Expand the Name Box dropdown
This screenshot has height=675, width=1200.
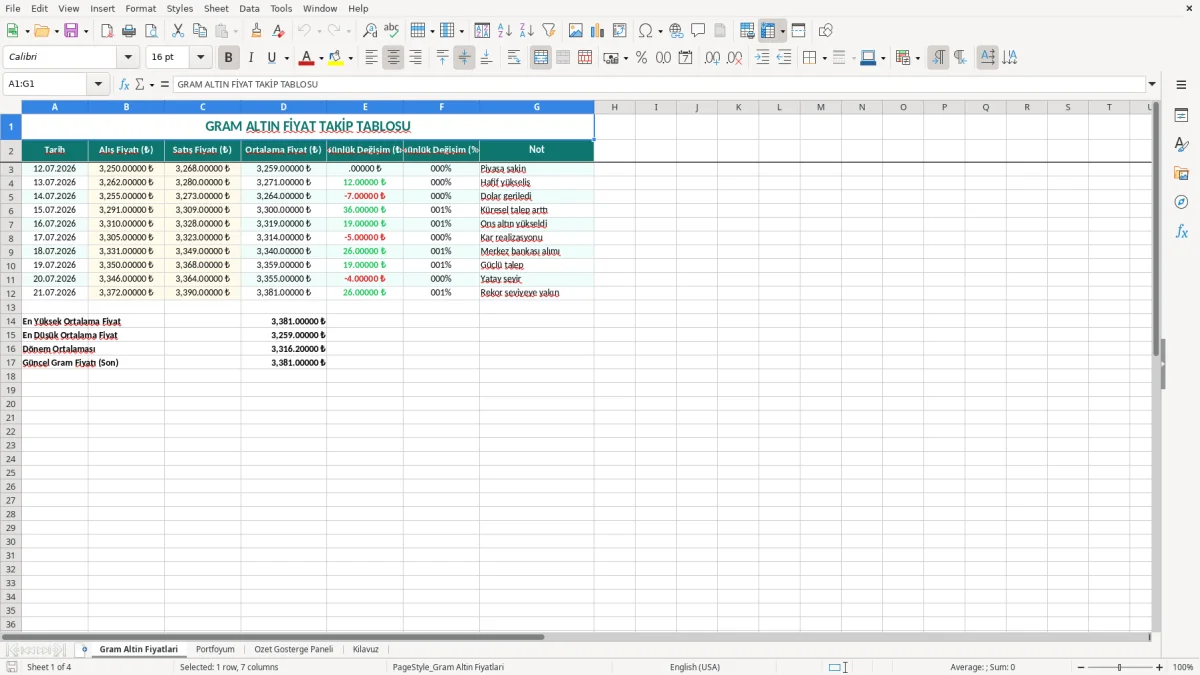pyautogui.click(x=98, y=84)
